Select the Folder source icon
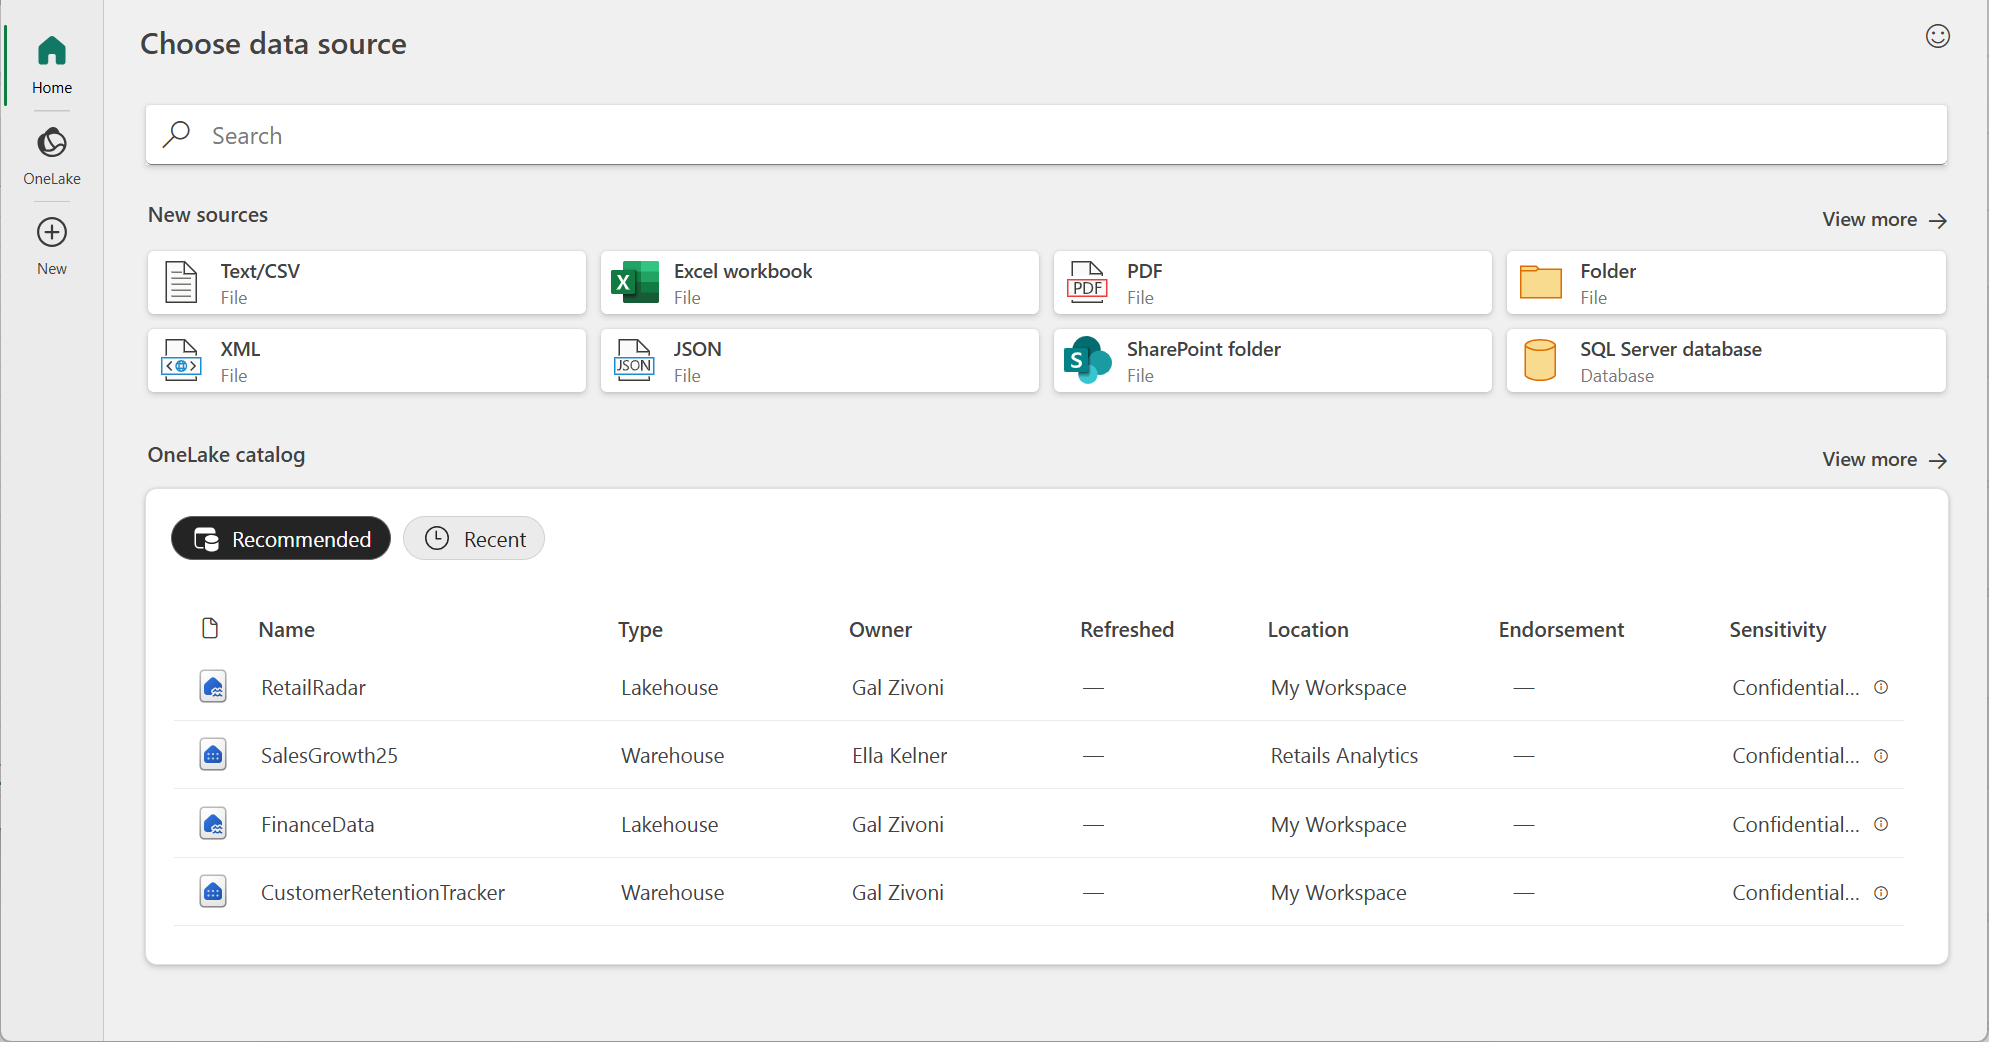 coord(1540,282)
